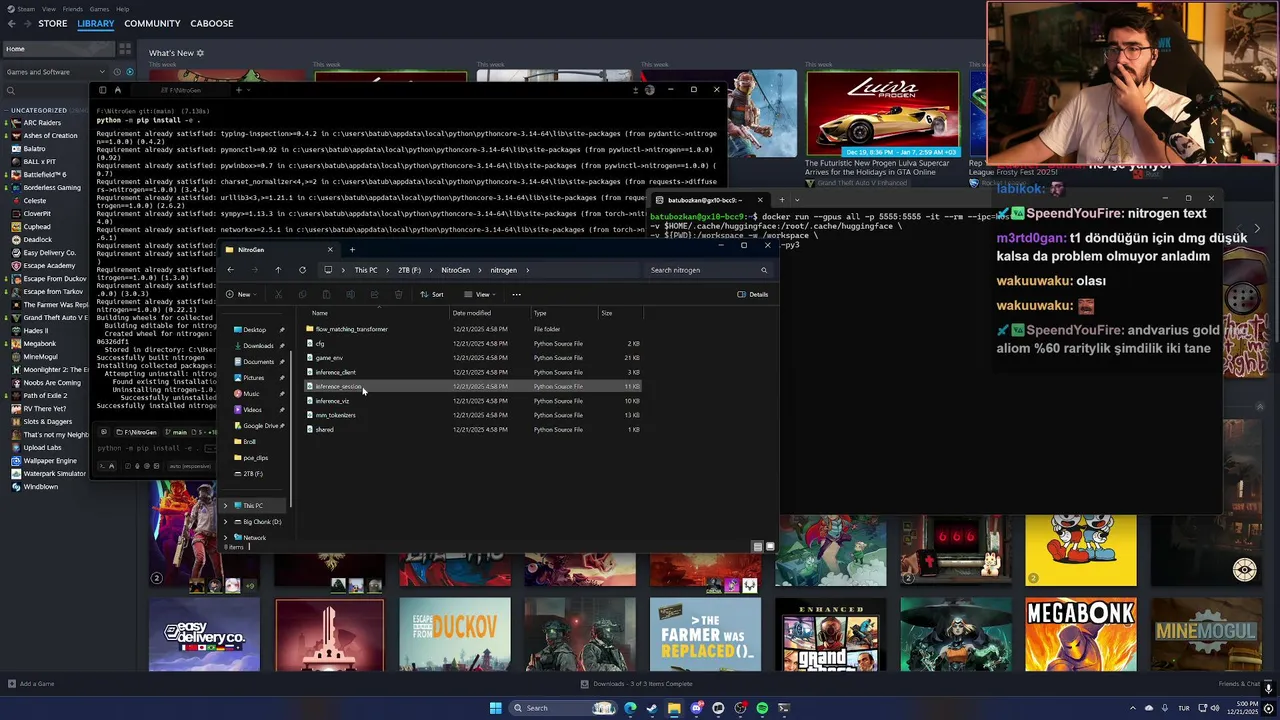
Task: Expand This PC in Explorer navigation pane
Action: pos(225,506)
